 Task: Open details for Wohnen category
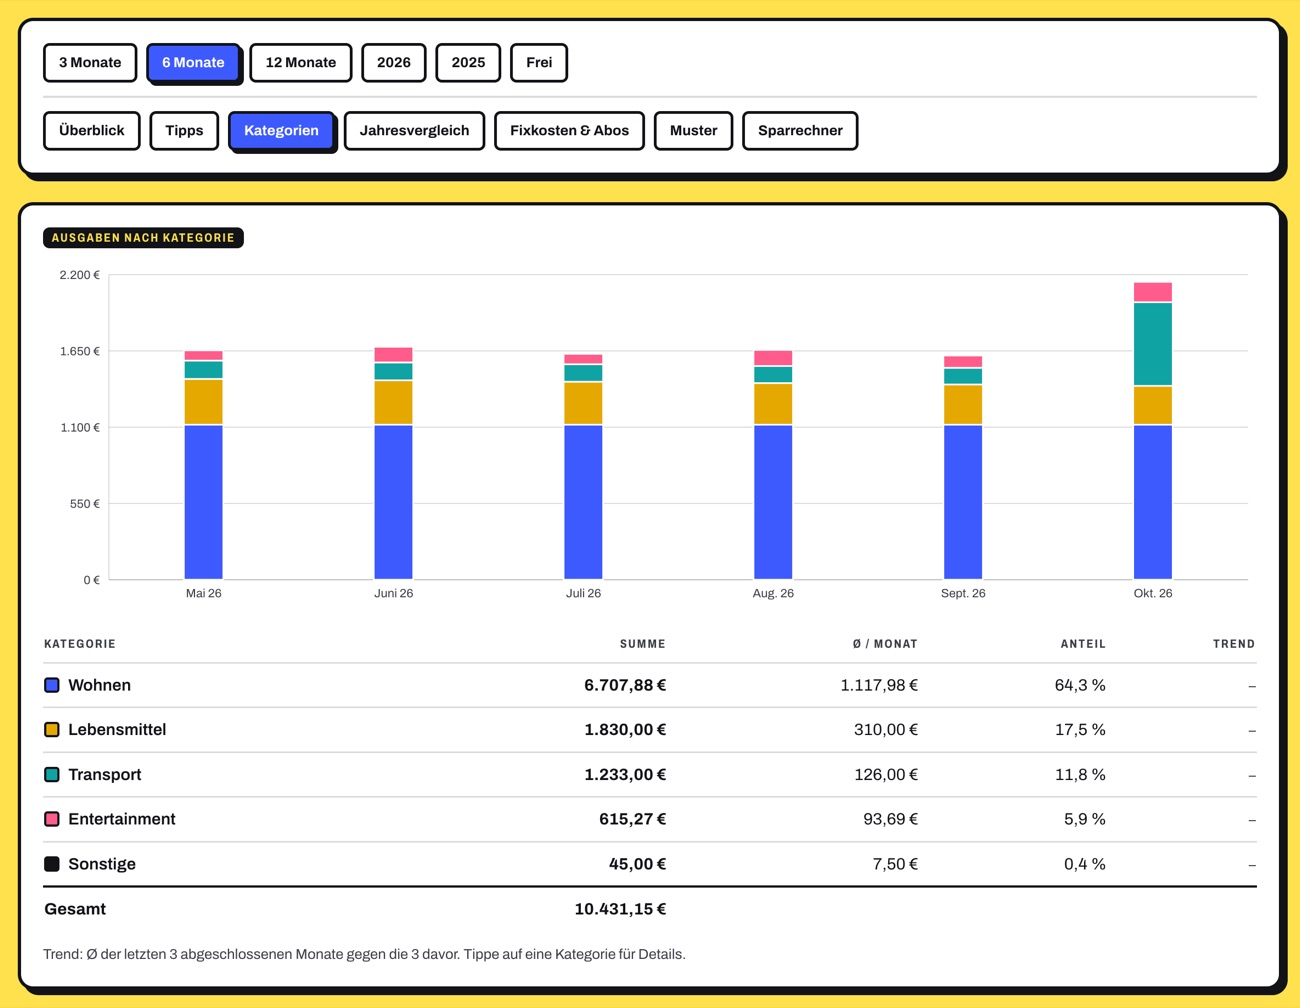(x=650, y=685)
